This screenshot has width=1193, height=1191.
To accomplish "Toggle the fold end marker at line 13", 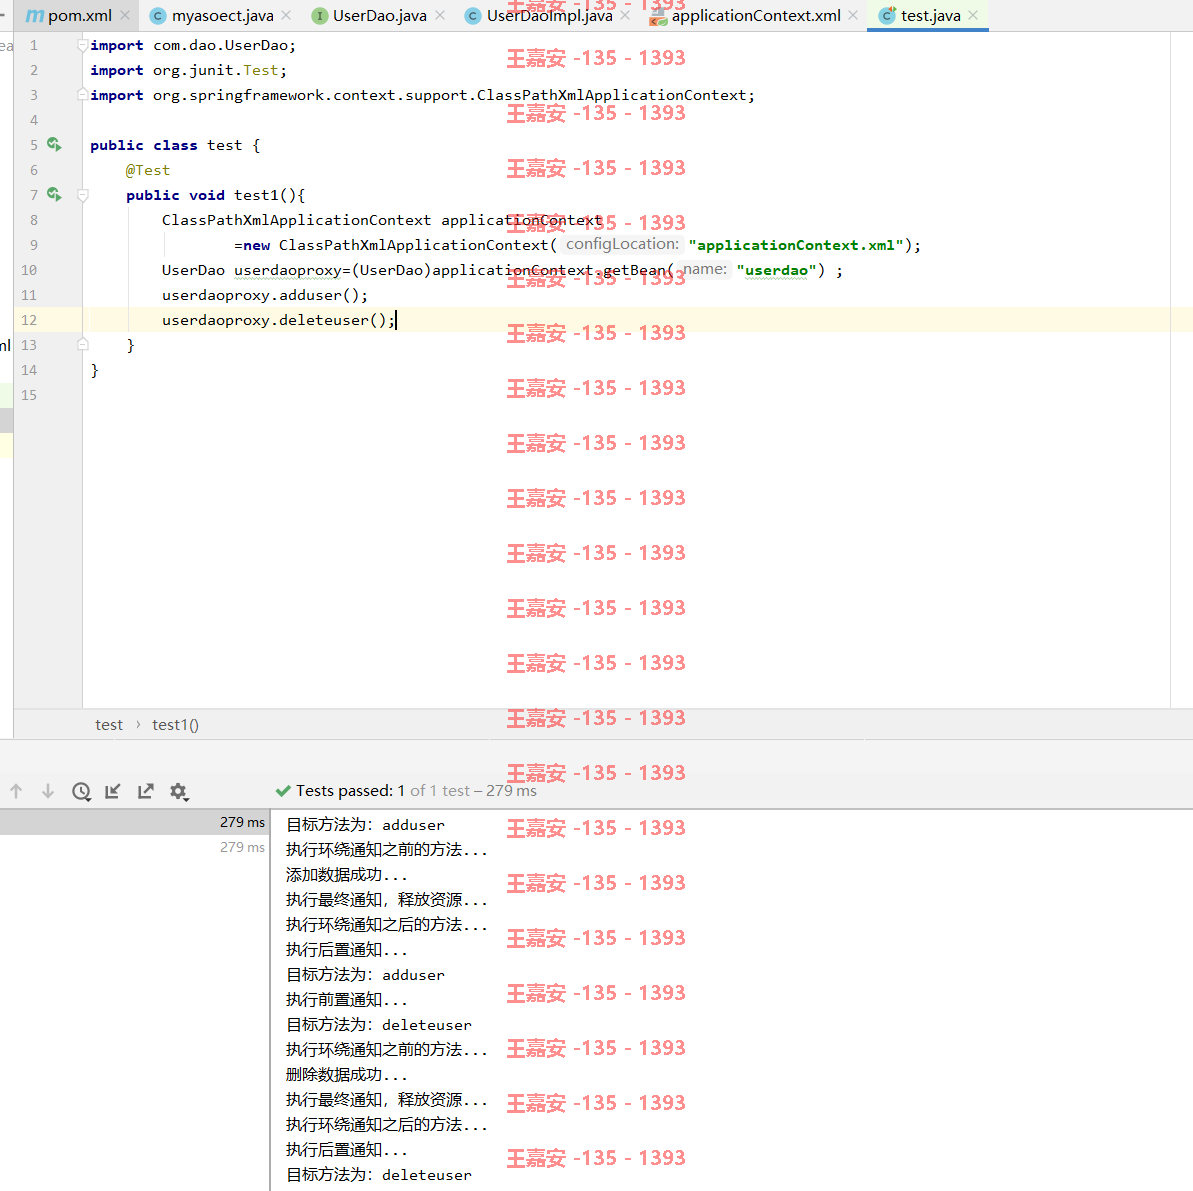I will pos(83,345).
